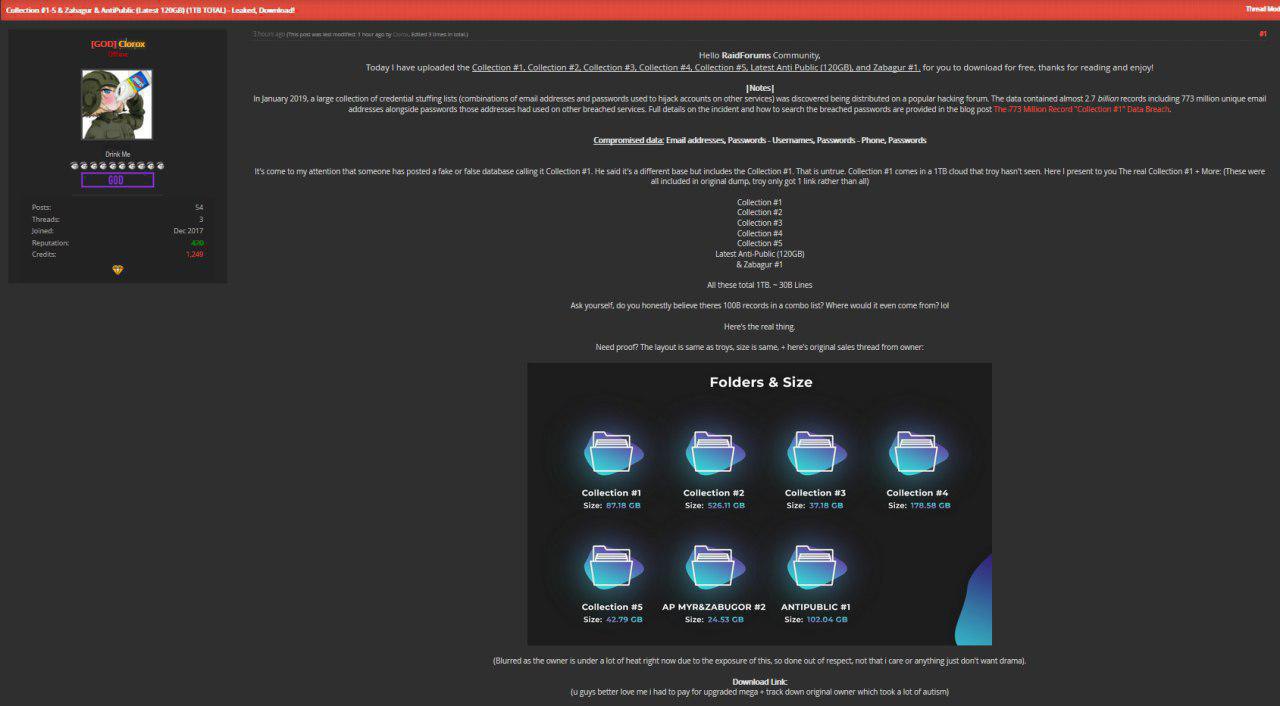
Task: Click the ANTIPUBLIC #1 folder icon
Action: pyautogui.click(x=815, y=566)
